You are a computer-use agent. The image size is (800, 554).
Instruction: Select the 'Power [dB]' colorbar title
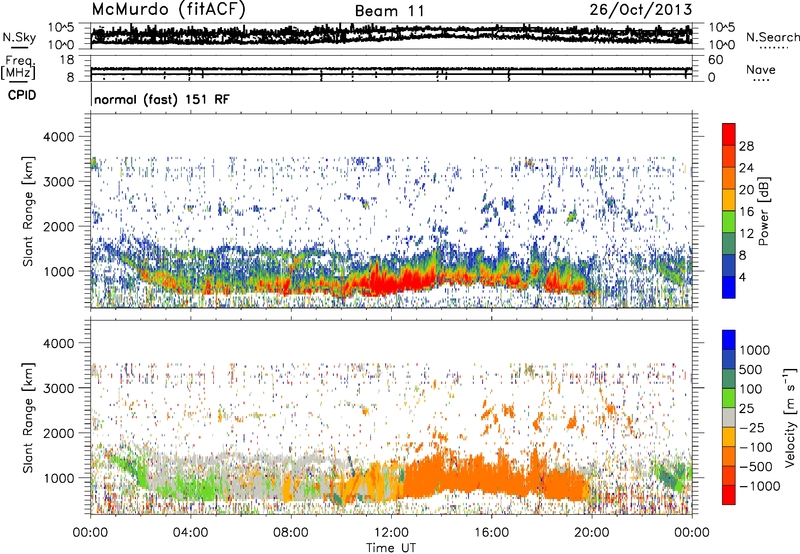click(763, 211)
